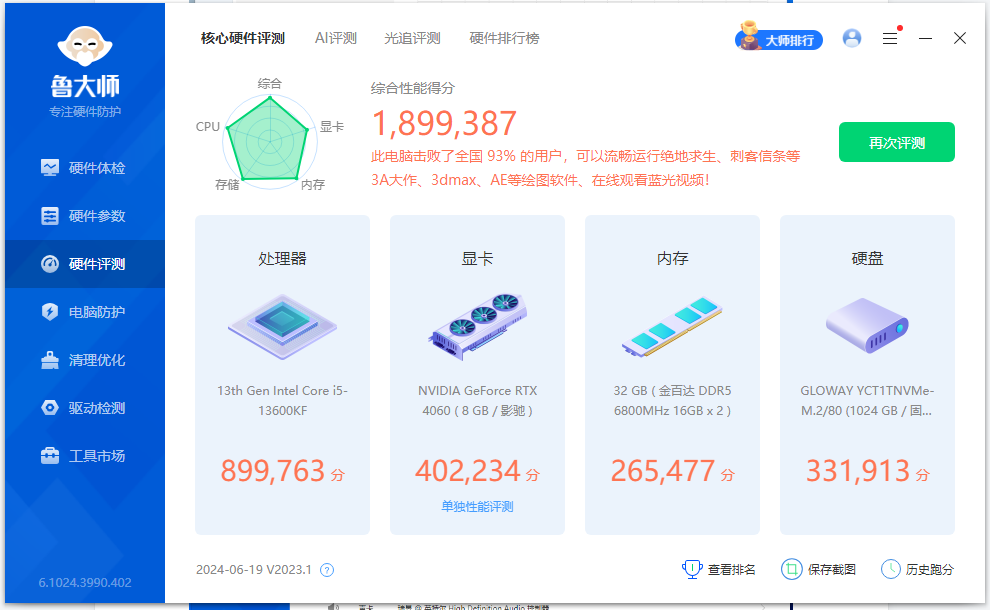The height and width of the screenshot is (610, 990).
Task: Open 电脑防护 in the sidebar
Action: click(85, 312)
